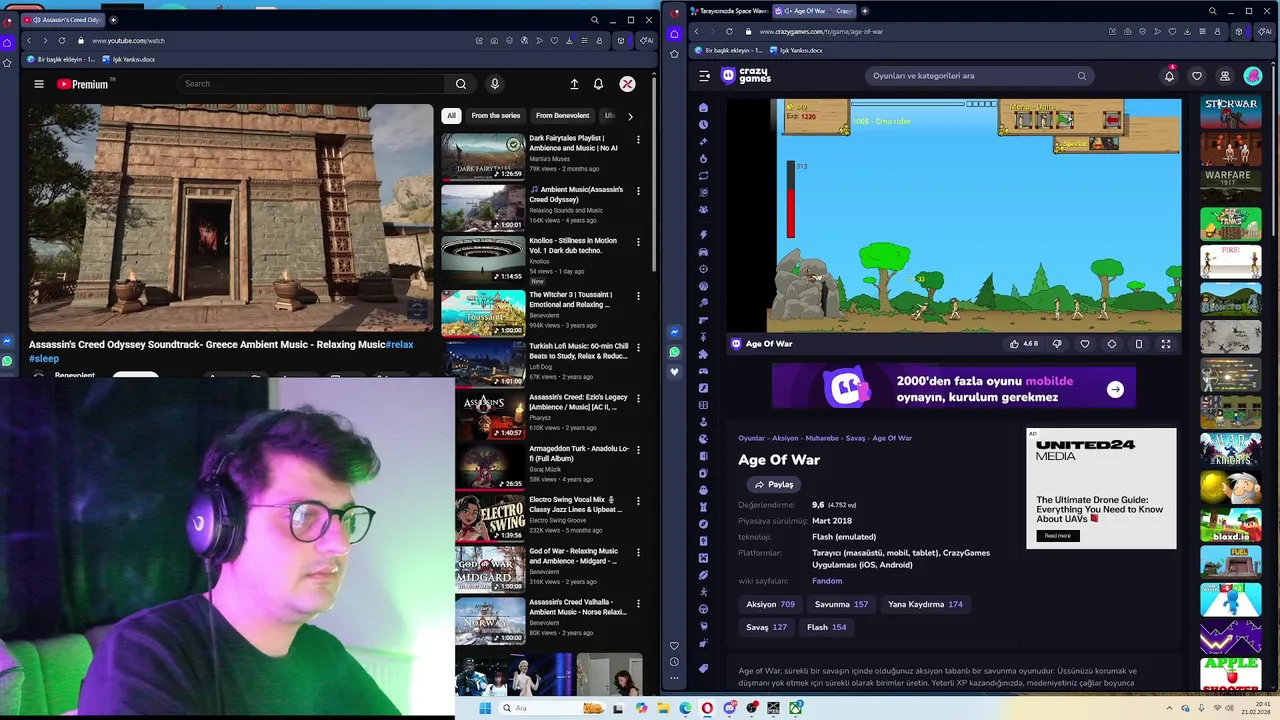The image size is (1280, 720).
Task: Click the mobile app promo banner arrow
Action: tap(1115, 390)
